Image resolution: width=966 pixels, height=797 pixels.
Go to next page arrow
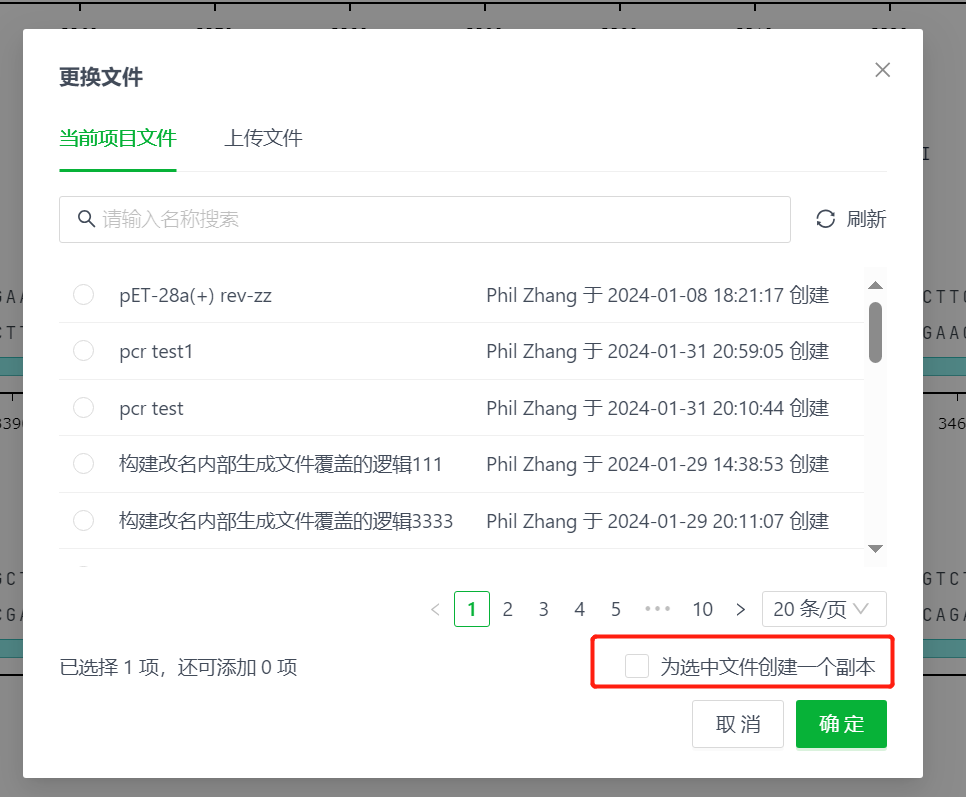click(740, 609)
